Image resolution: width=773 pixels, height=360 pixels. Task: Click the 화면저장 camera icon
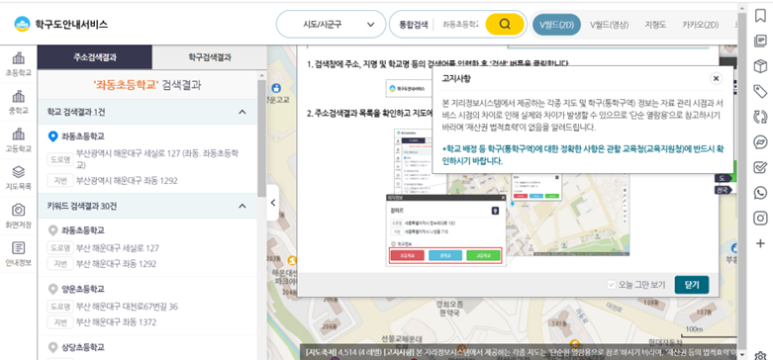tap(18, 216)
